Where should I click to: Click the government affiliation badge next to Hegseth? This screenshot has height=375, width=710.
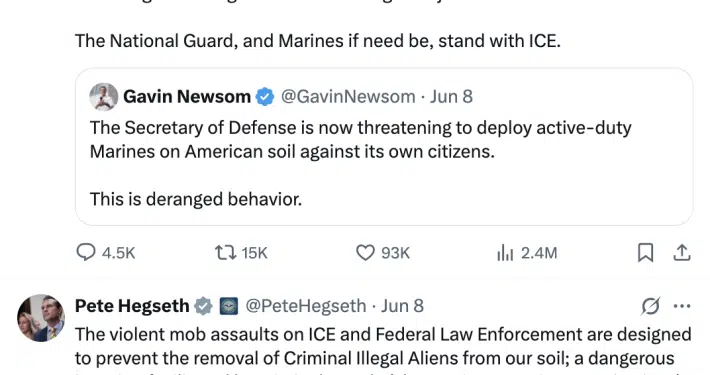[229, 306]
